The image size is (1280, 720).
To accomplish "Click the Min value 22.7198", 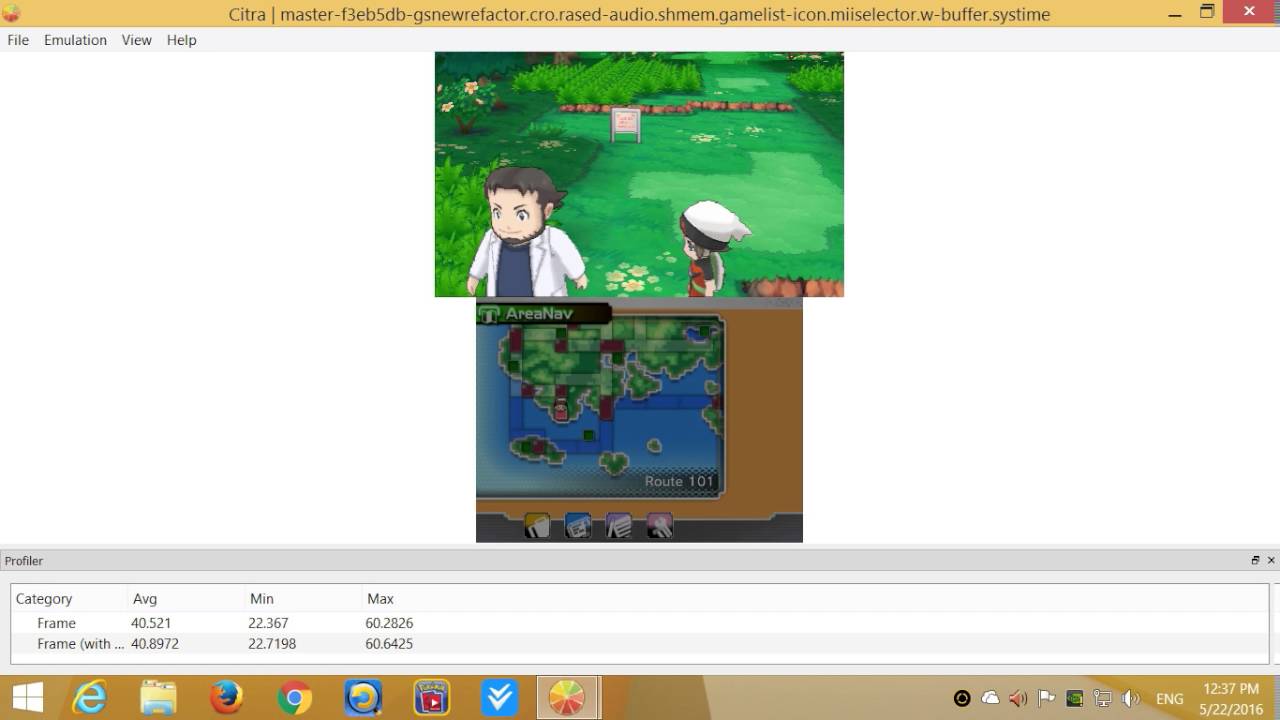I will click(272, 644).
